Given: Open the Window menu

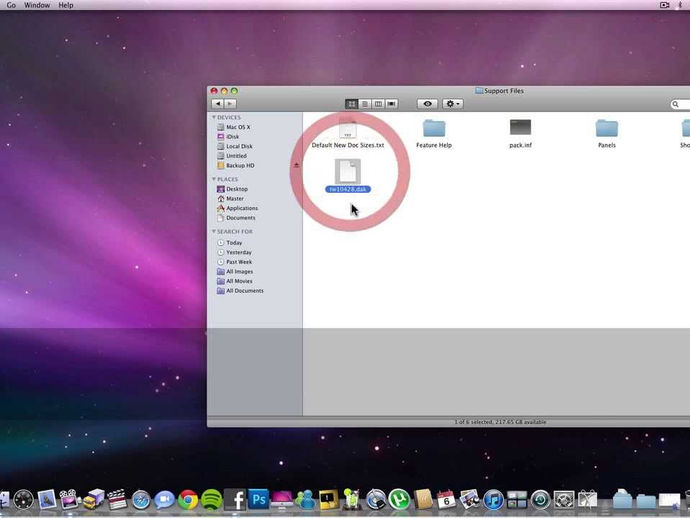Looking at the screenshot, I should coord(37,5).
